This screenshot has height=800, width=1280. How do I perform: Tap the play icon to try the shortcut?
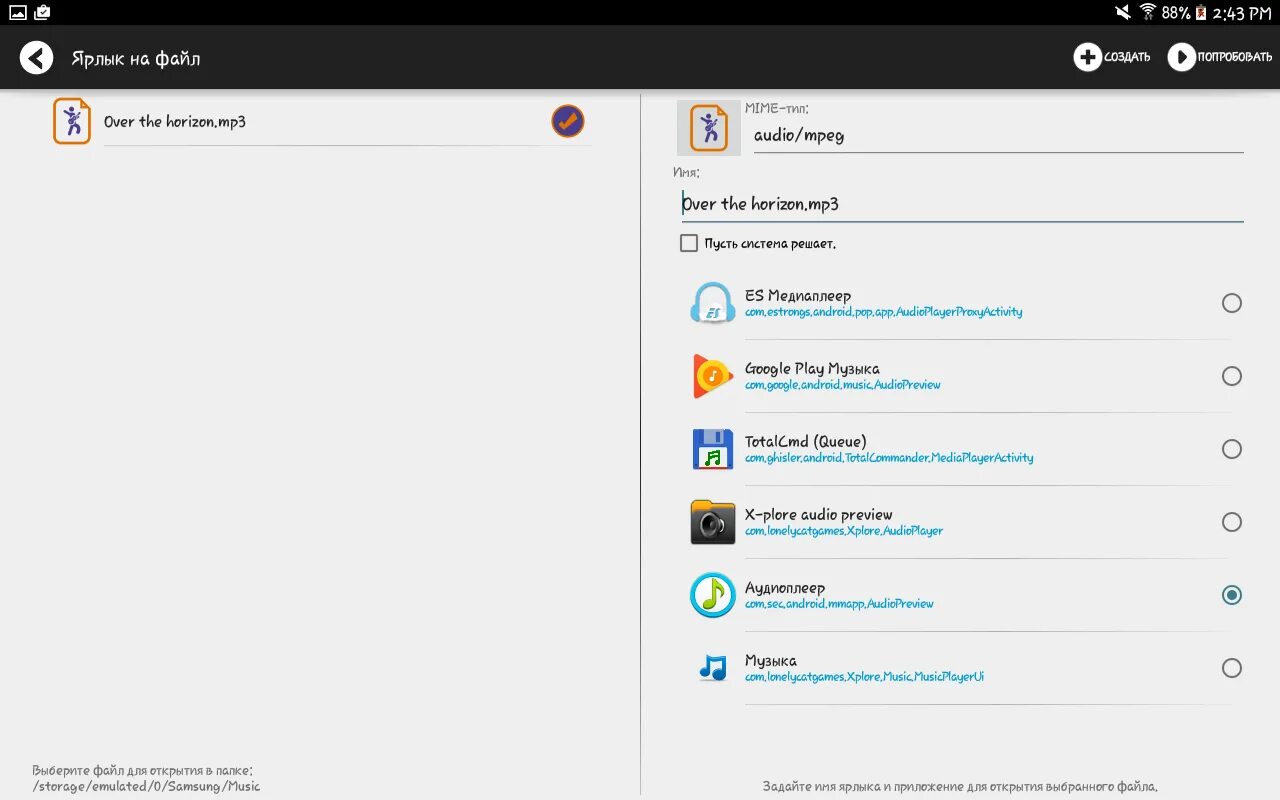[1181, 57]
